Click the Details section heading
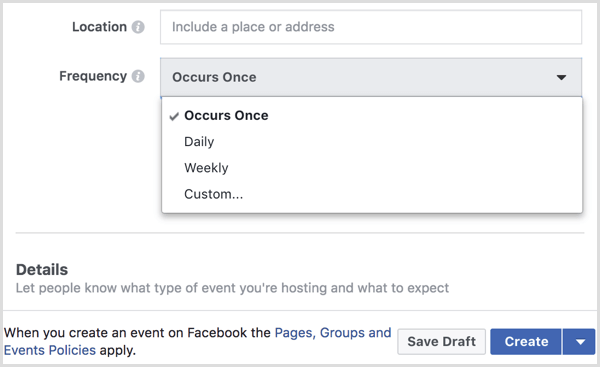 click(42, 270)
